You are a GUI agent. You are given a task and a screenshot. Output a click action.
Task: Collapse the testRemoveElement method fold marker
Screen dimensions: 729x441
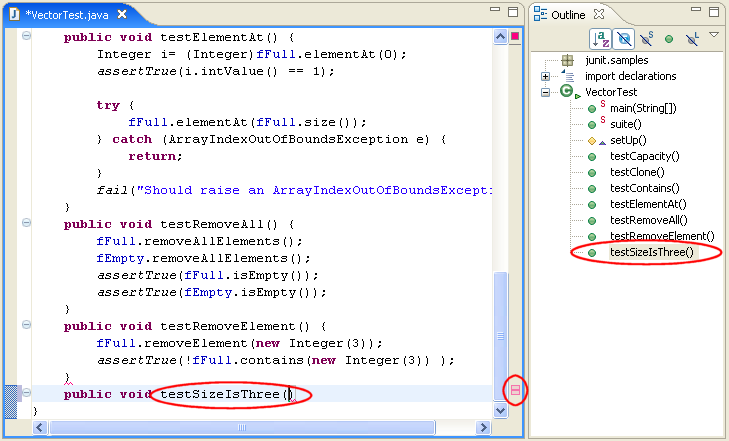point(27,325)
